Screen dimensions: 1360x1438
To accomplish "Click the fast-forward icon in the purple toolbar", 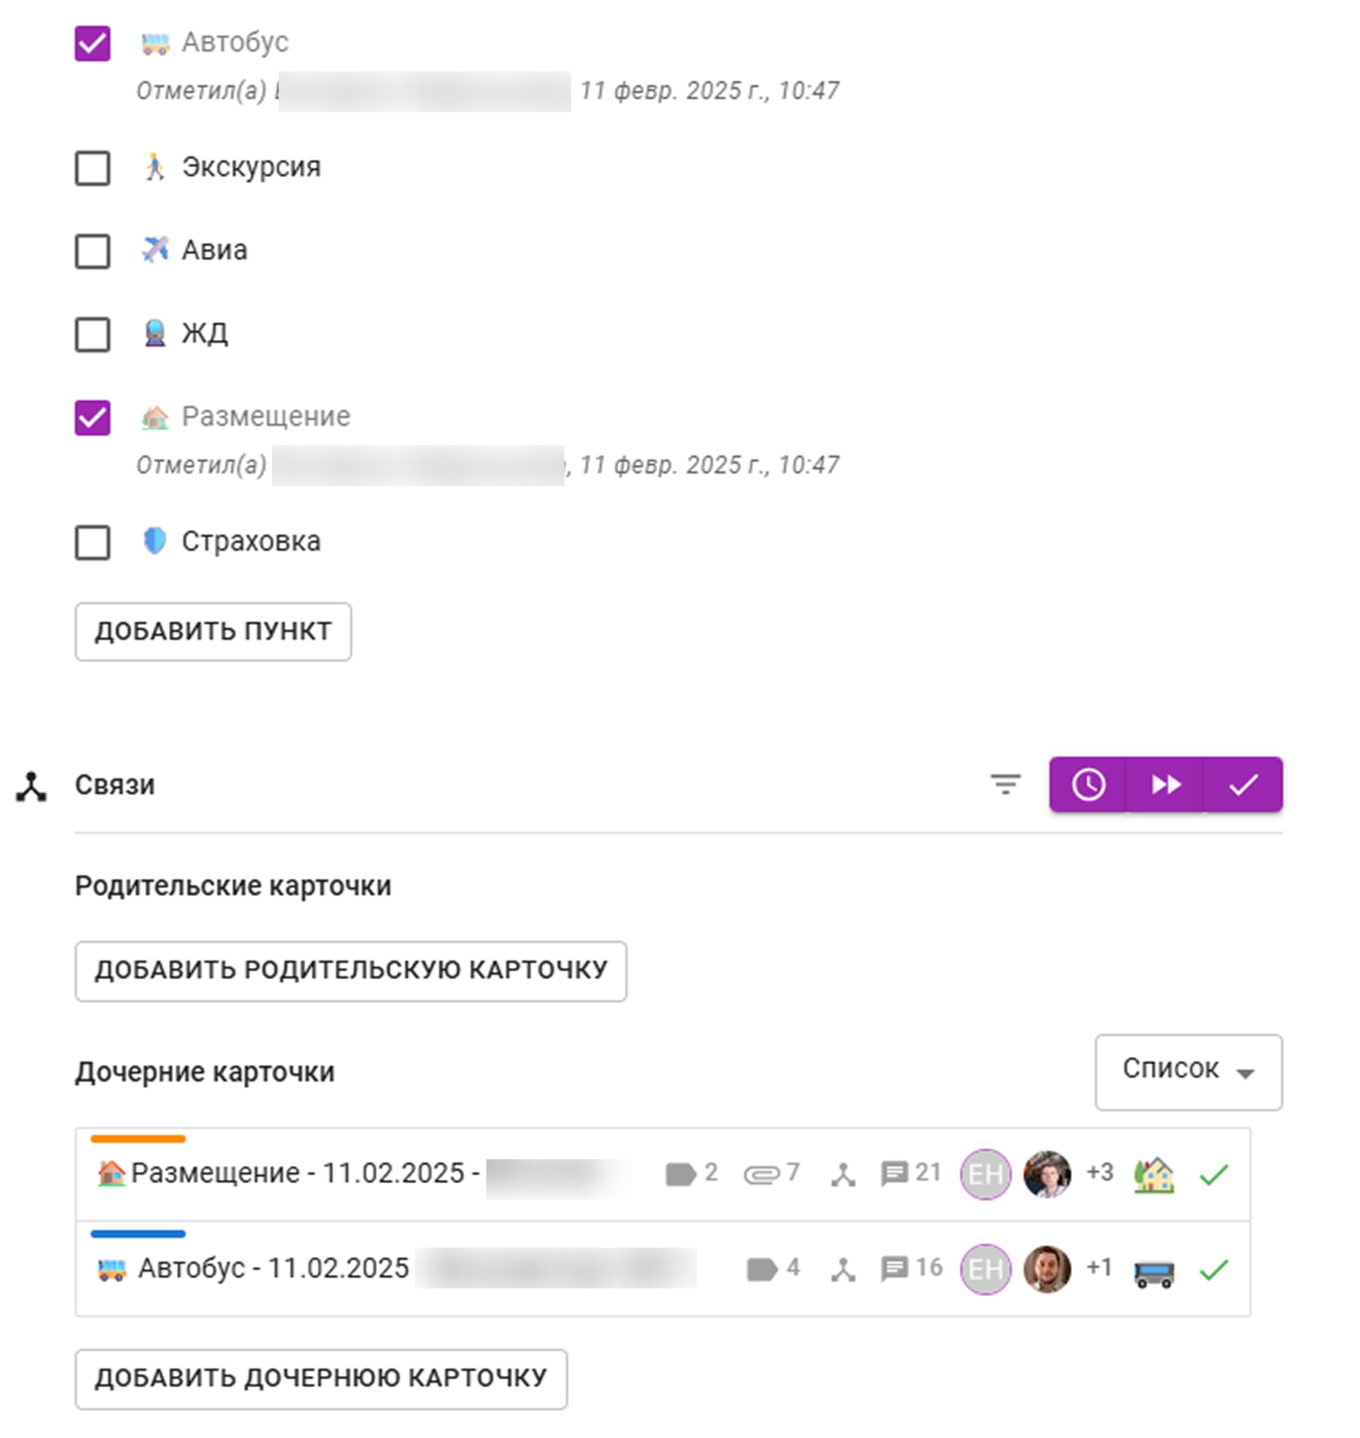I will click(1164, 784).
